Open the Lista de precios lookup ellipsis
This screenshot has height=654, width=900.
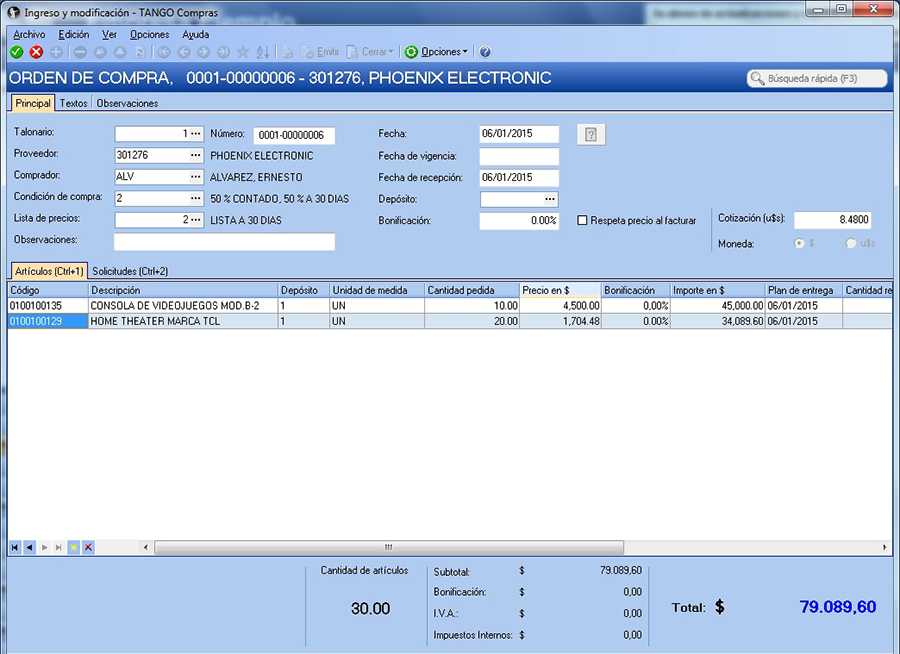(196, 220)
